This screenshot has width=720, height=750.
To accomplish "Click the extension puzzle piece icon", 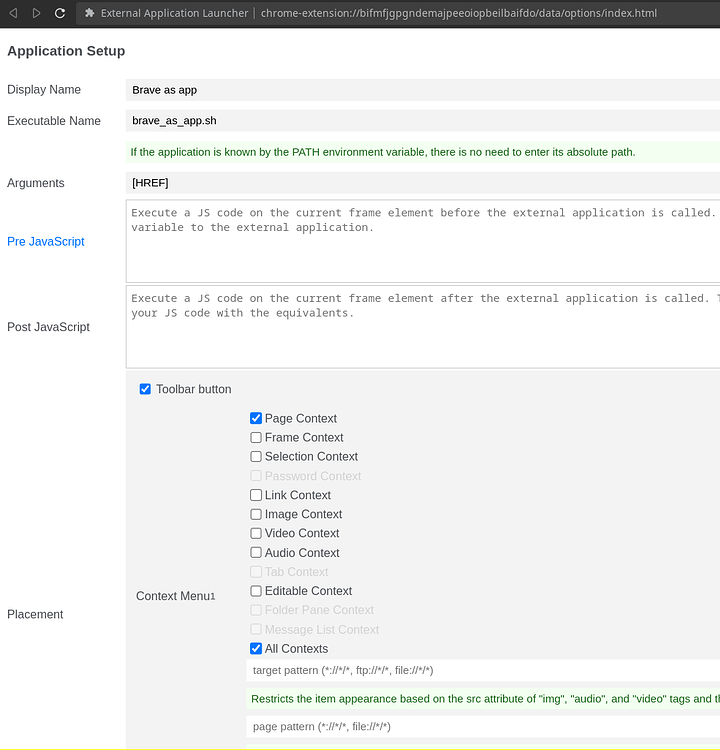I will click(x=90, y=13).
